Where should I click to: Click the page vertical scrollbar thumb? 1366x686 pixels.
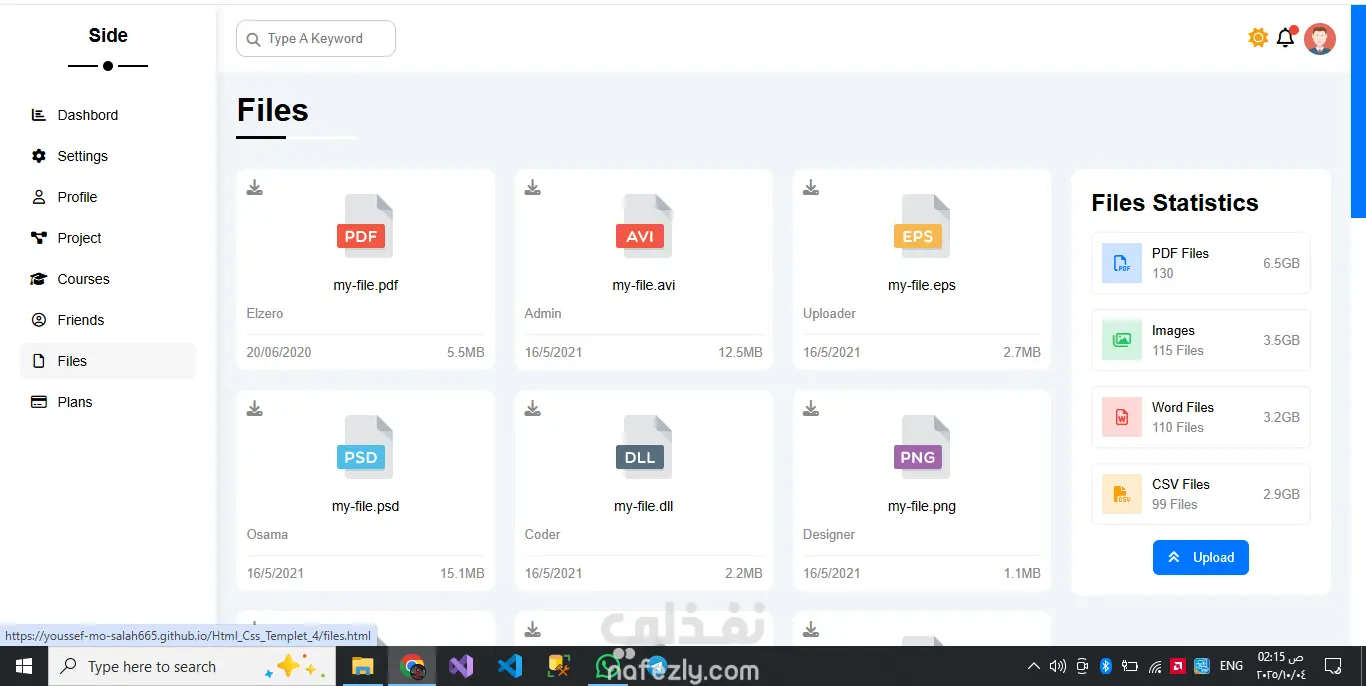coord(1358,112)
